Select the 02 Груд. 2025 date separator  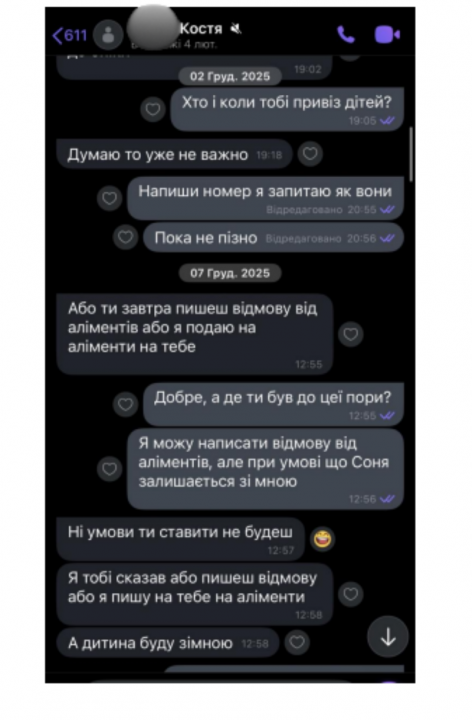coord(230,76)
